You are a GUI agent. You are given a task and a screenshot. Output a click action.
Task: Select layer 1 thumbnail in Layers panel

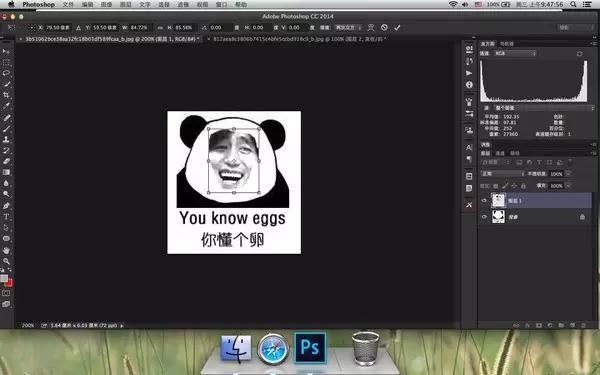coord(498,201)
